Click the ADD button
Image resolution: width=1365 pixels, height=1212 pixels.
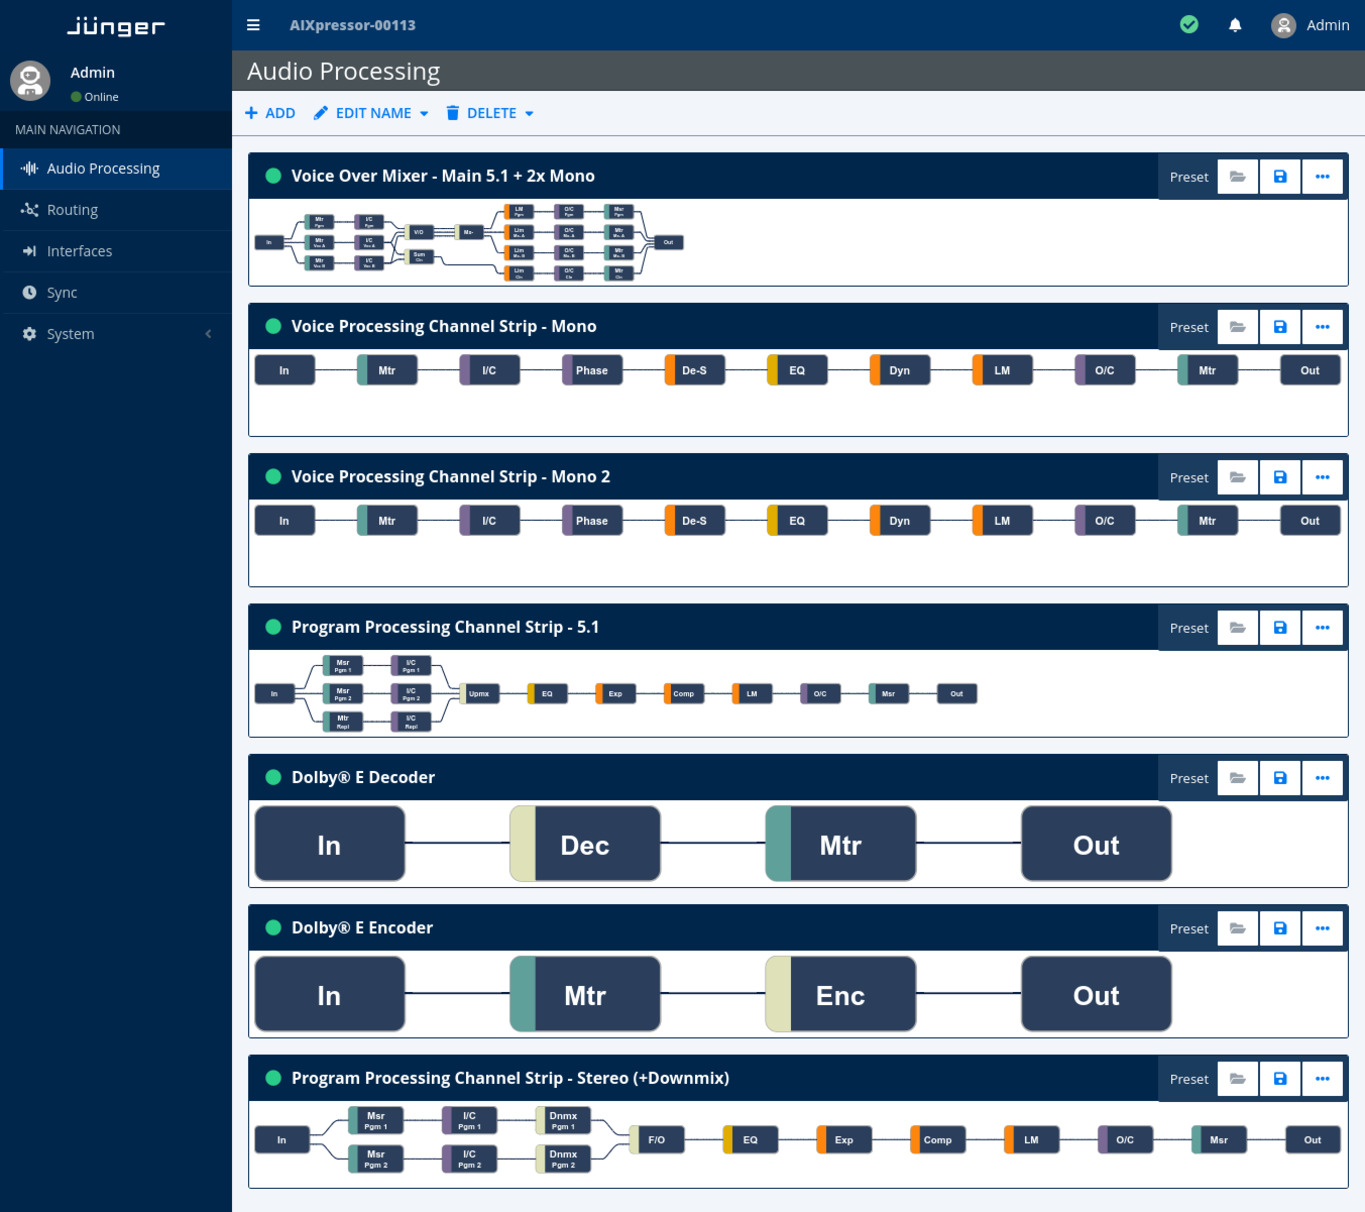(269, 113)
